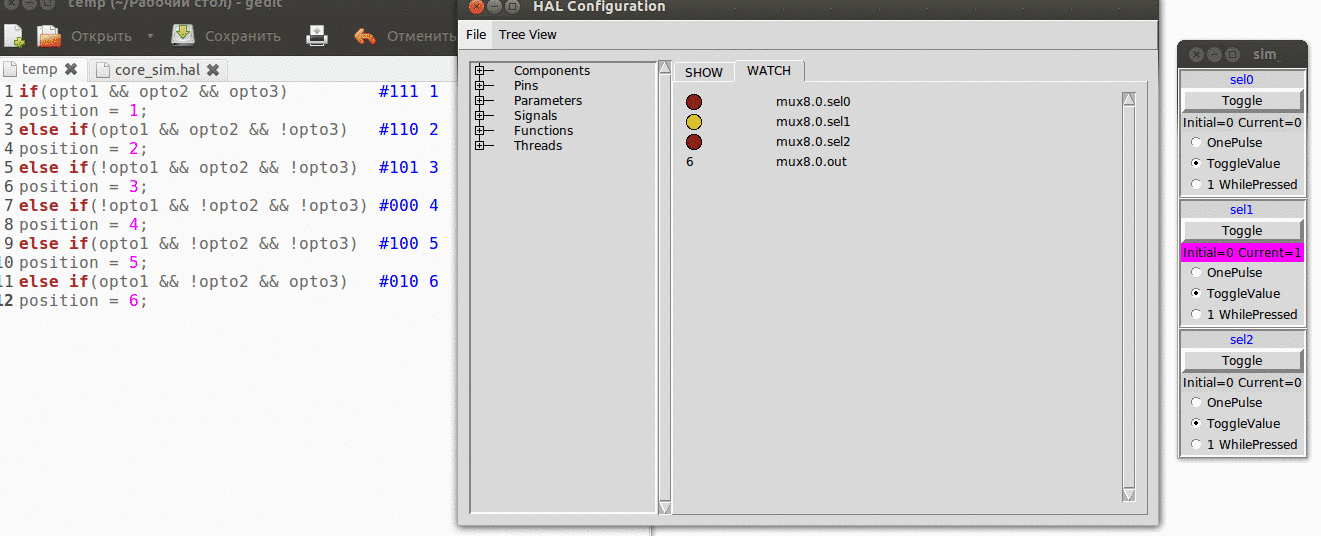Viewport: 1321px width, 536px height.
Task: Open the Tree View menu in HAL Configuration
Action: [527, 34]
